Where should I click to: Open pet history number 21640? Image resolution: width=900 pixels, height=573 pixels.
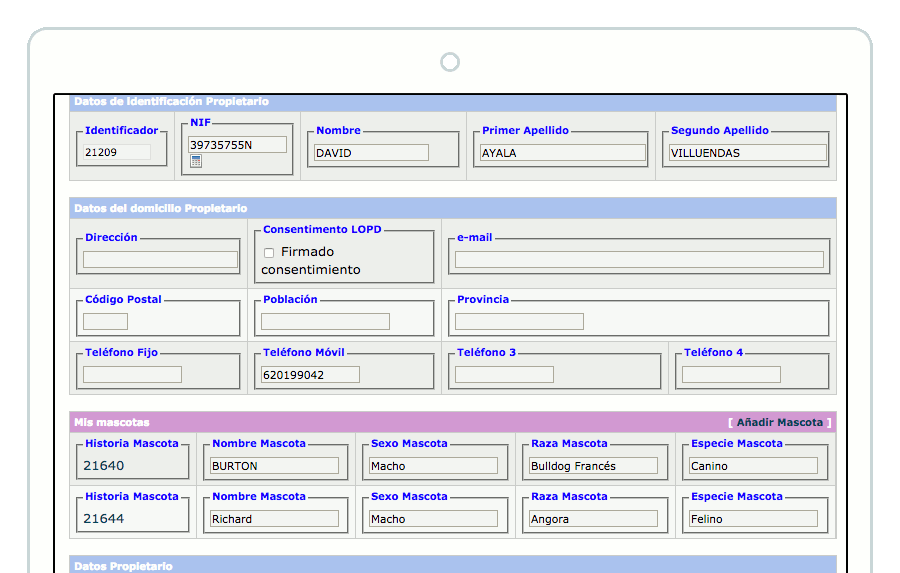104,466
